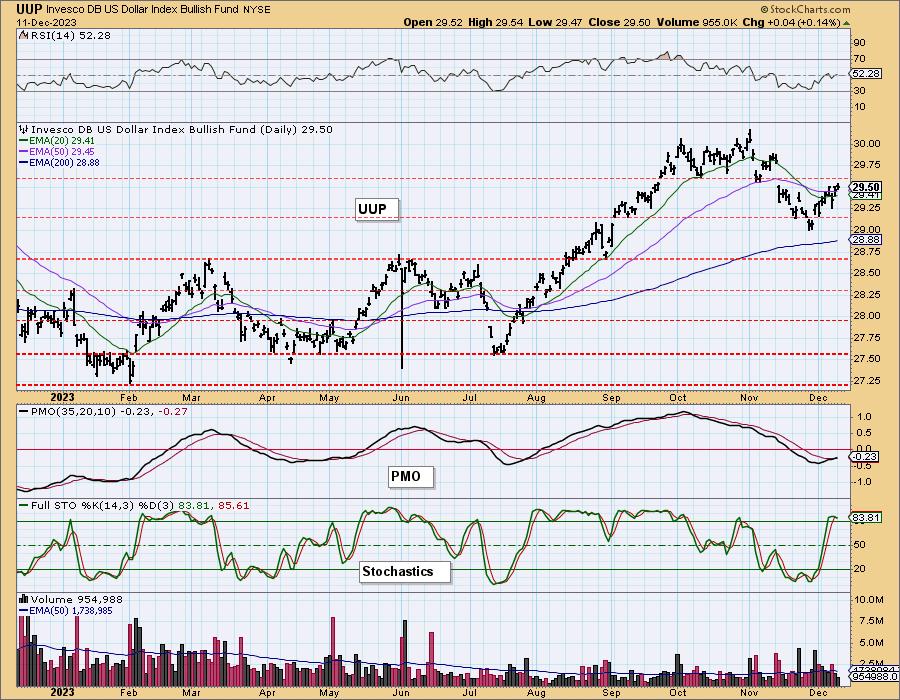900x700 pixels.
Task: Click the volume bars icon before Volume 954,988
Action: point(24,600)
